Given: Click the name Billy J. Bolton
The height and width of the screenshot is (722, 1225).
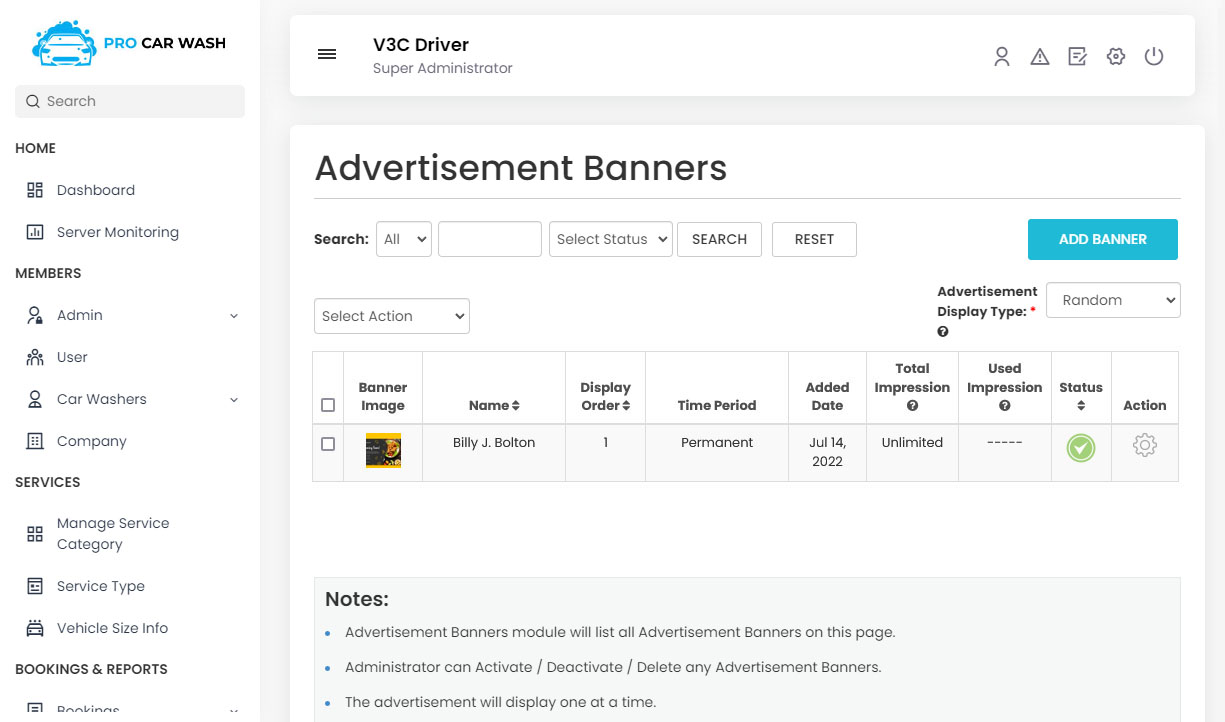Looking at the screenshot, I should (494, 443).
